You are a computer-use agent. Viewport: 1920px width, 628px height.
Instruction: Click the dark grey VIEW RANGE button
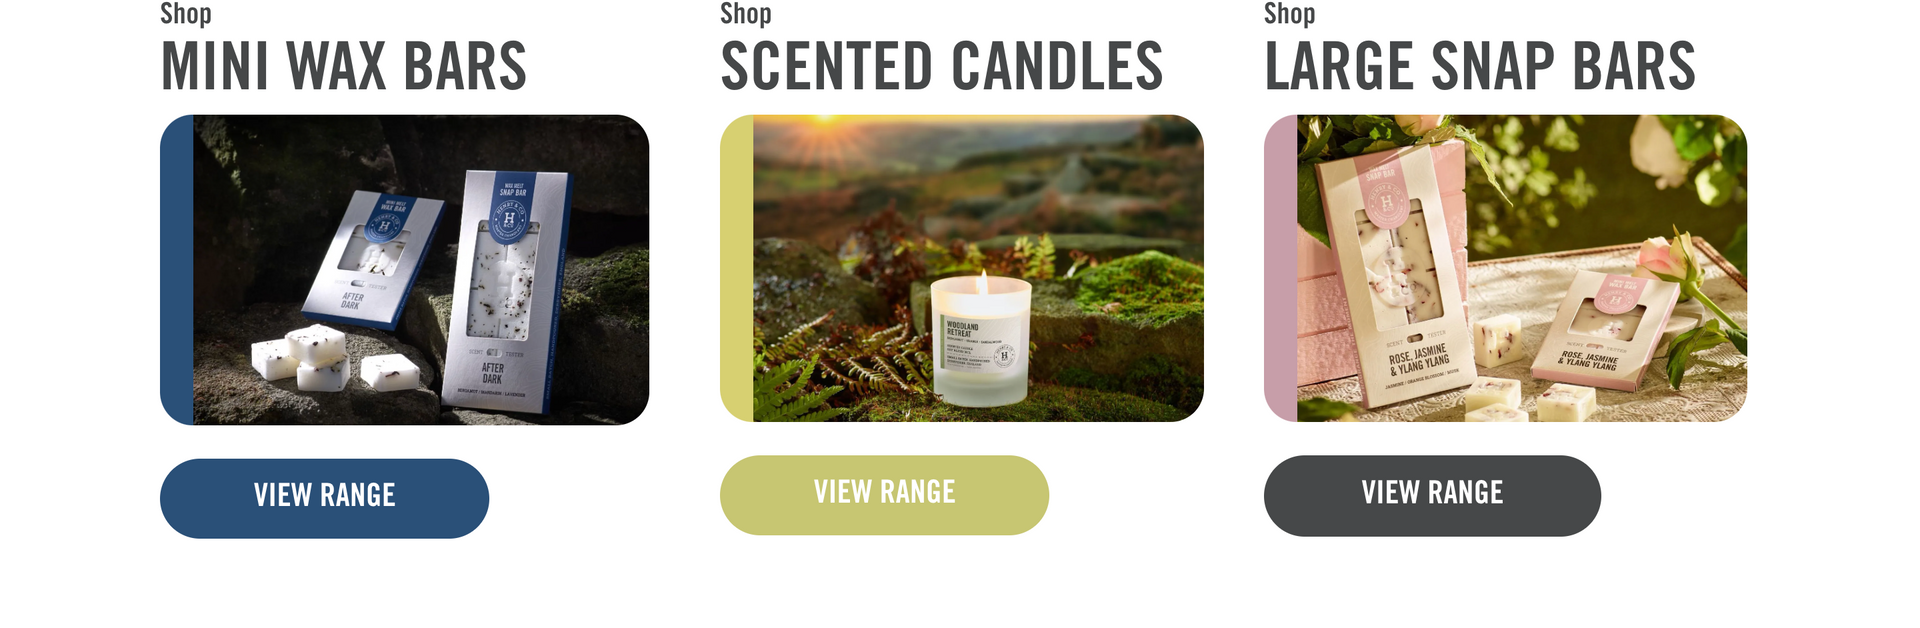point(1432,496)
